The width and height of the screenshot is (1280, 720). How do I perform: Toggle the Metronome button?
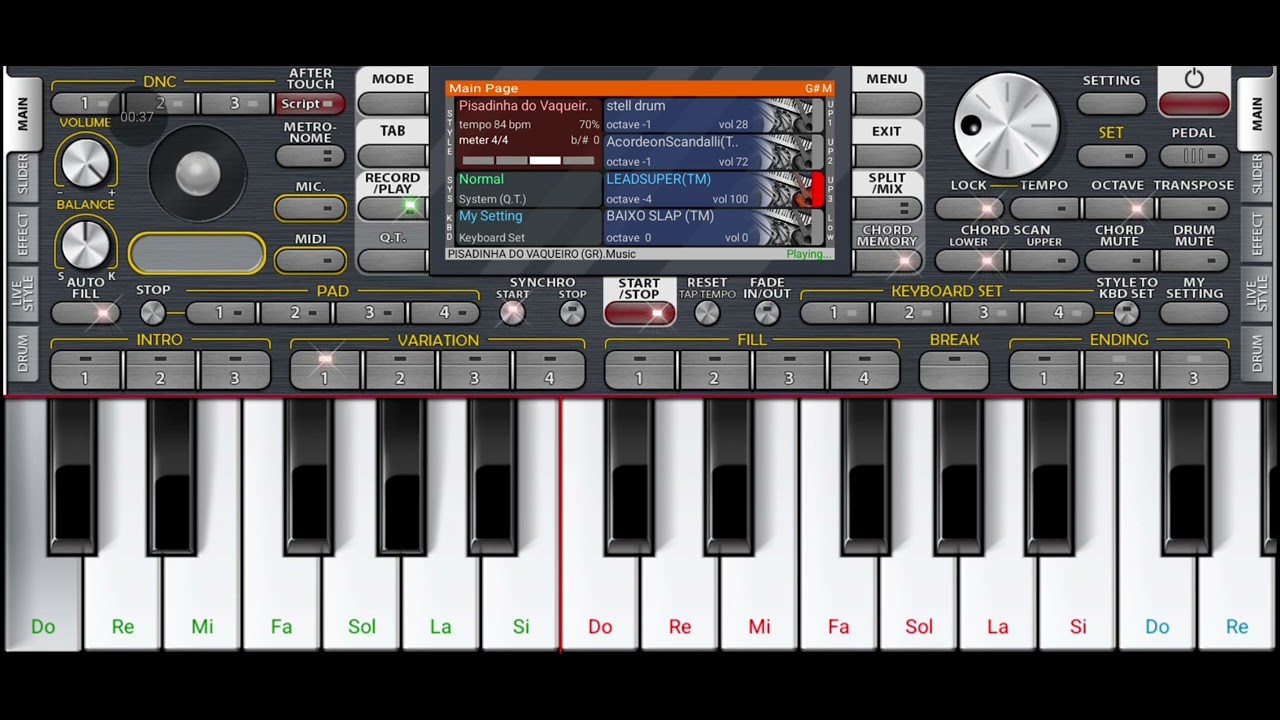click(x=310, y=156)
